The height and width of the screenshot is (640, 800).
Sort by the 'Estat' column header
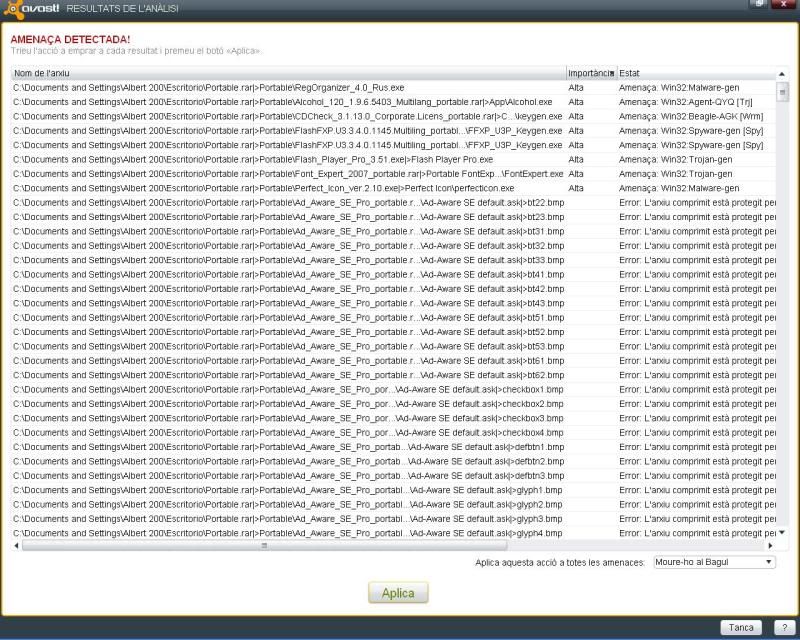point(695,73)
